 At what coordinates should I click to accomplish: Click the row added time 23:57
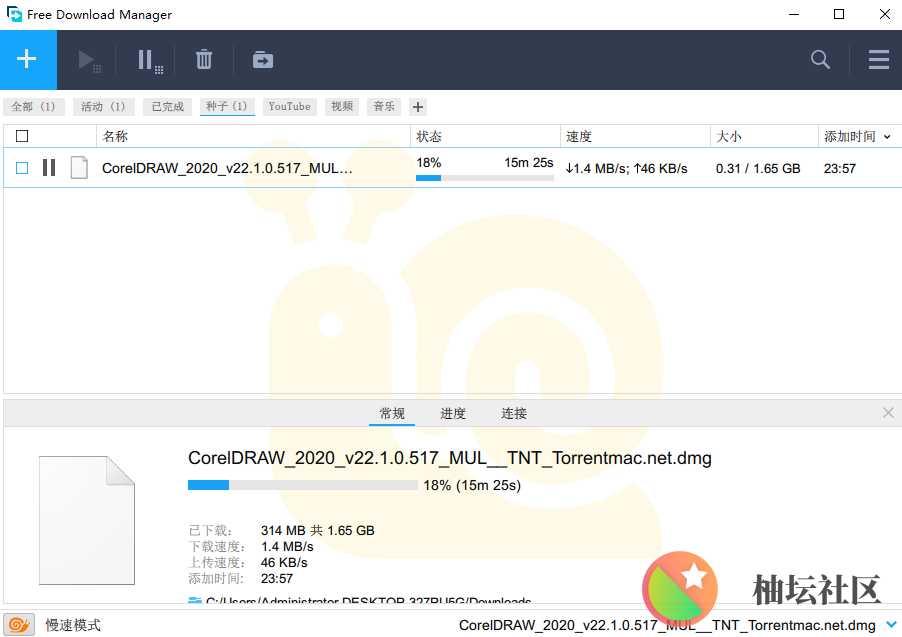pyautogui.click(x=840, y=169)
